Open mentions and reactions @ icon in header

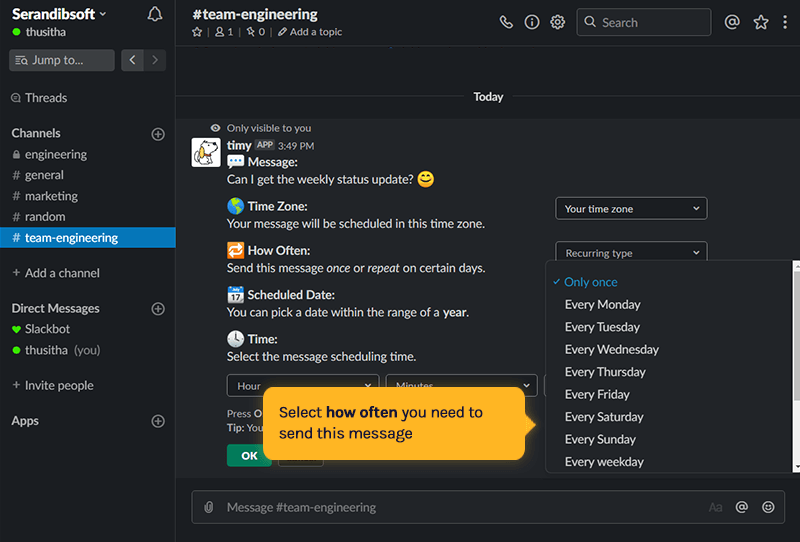[732, 22]
